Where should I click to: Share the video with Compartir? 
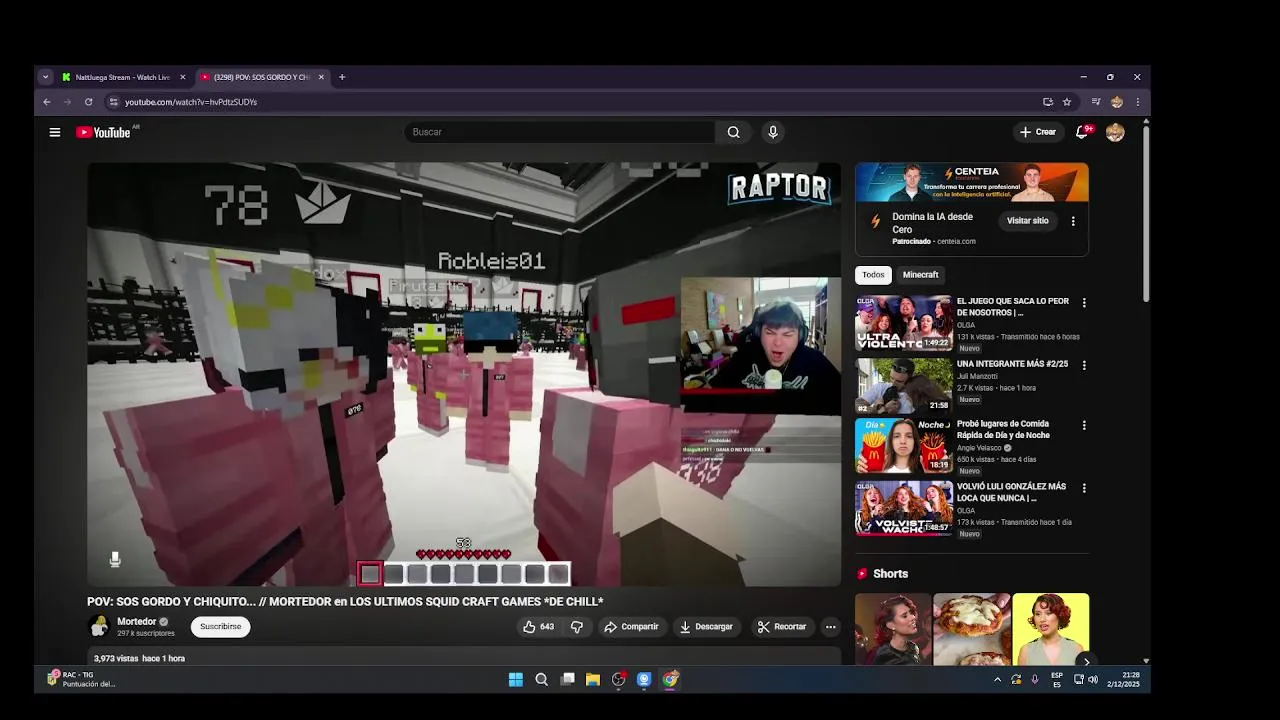pos(631,627)
